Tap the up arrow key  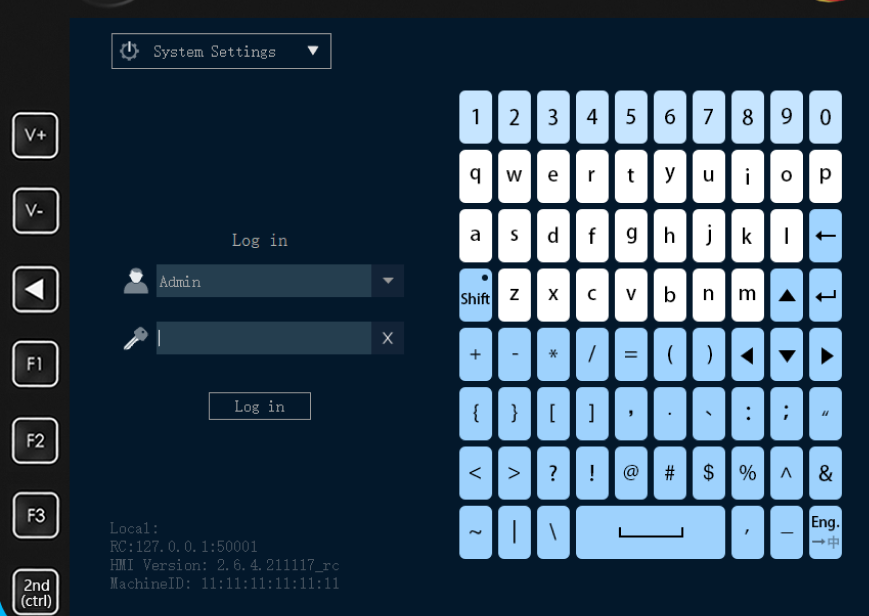pyautogui.click(x=786, y=295)
